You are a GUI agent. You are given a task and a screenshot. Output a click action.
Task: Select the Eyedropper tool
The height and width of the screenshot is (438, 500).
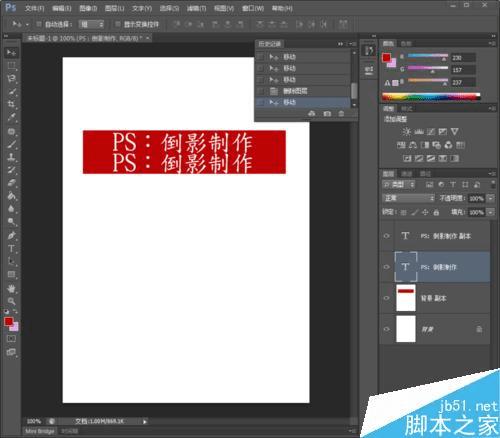(x=11, y=117)
